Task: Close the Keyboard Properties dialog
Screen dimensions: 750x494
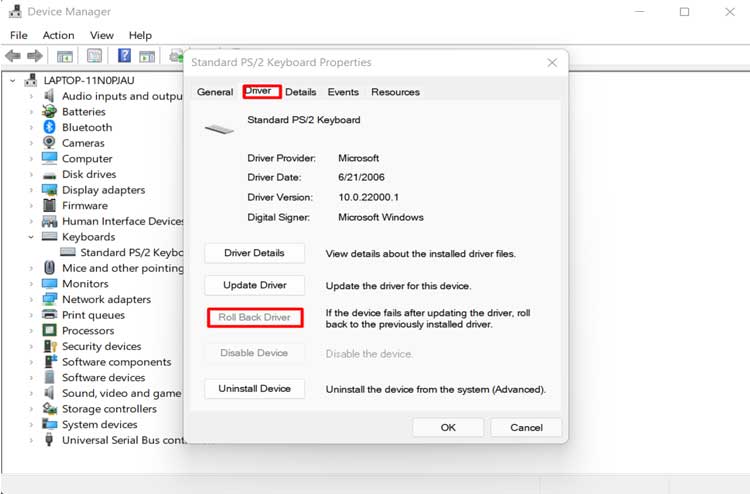Action: (x=552, y=63)
